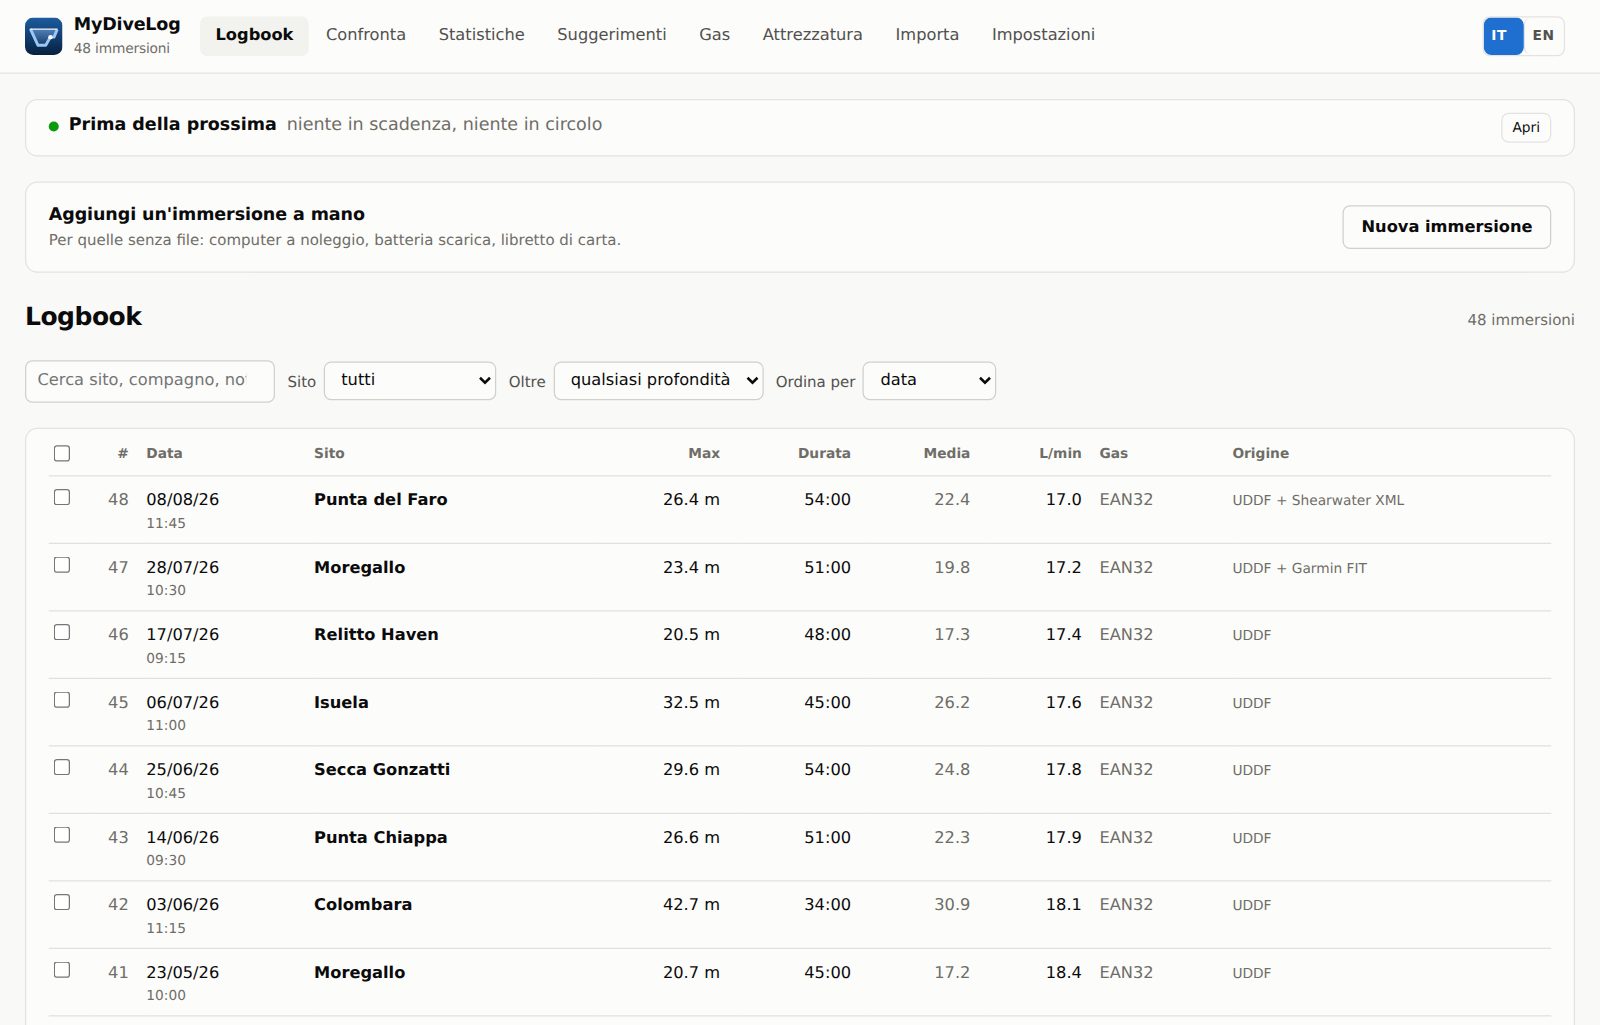Click the 30.9 average depth value
Screen dimensions: 1600x1025
tap(952, 905)
